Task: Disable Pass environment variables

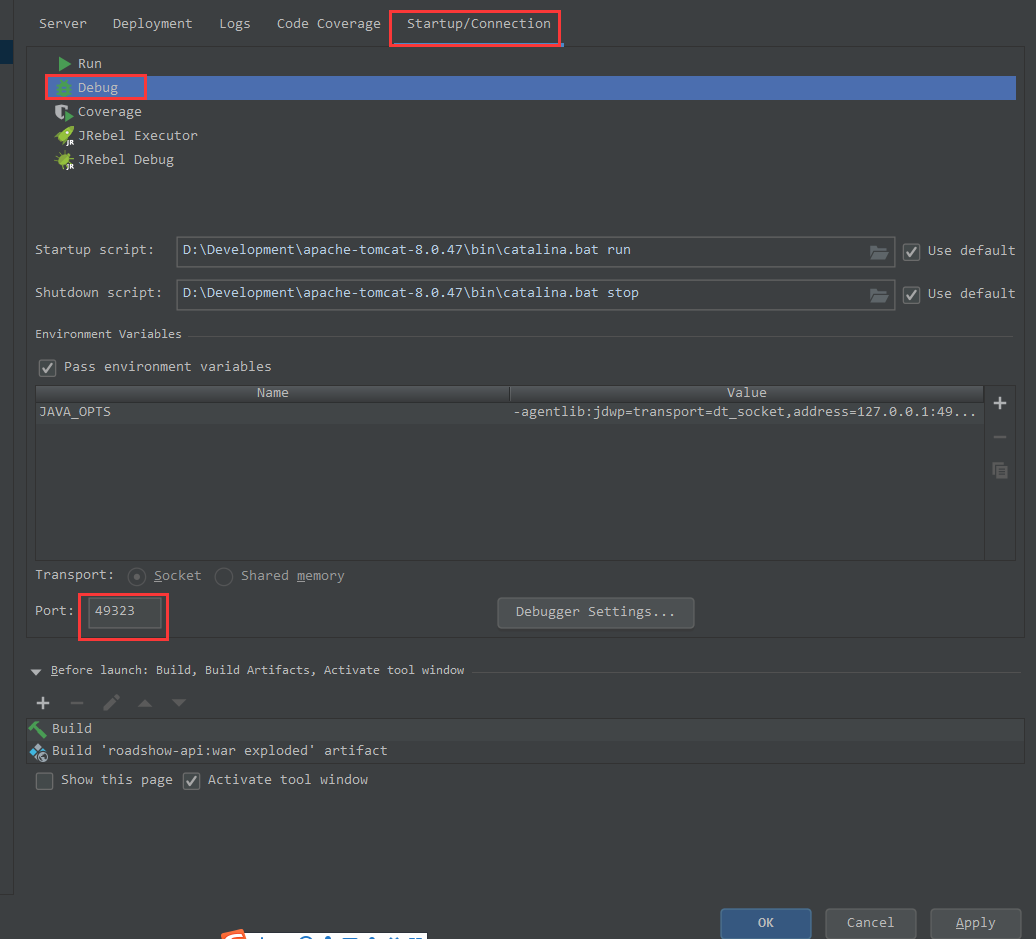Action: [x=47, y=367]
